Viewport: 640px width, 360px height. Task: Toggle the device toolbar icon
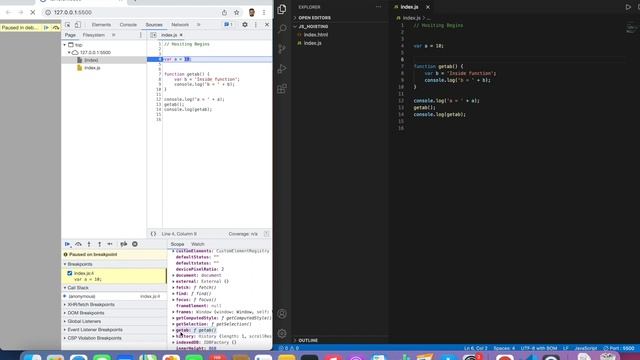tap(78, 25)
